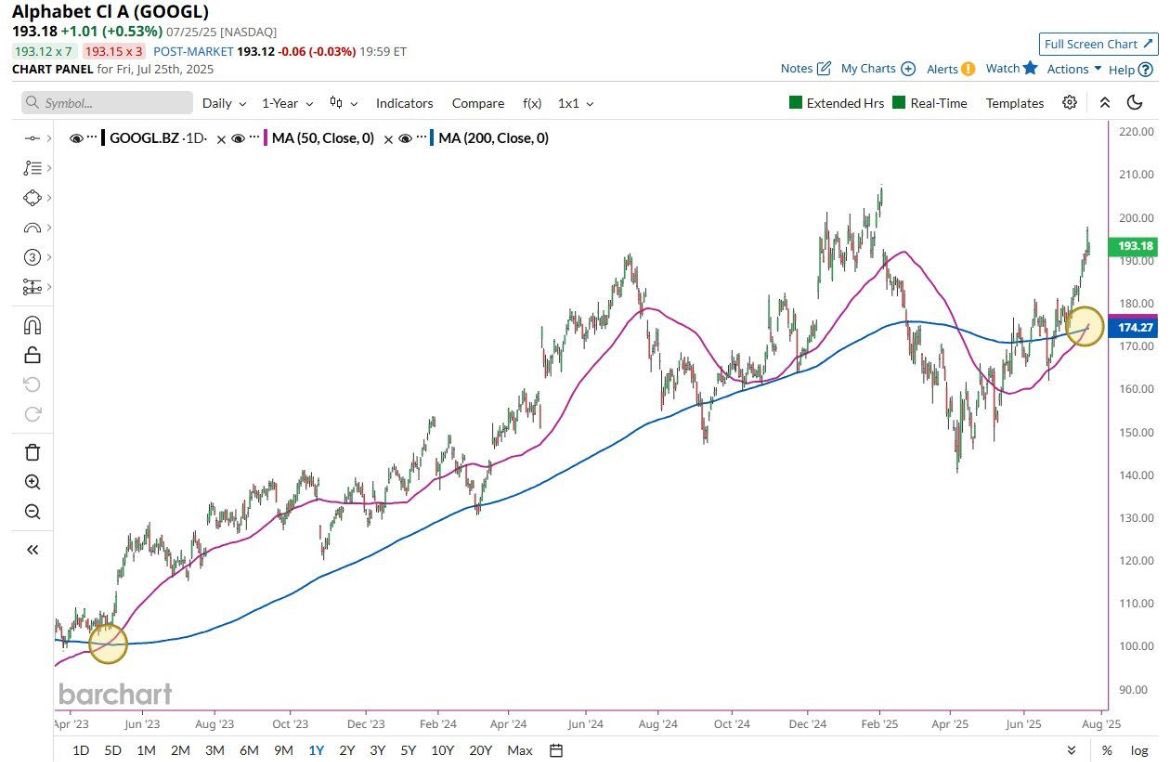Click the blue MA (200) color bar

(432, 138)
